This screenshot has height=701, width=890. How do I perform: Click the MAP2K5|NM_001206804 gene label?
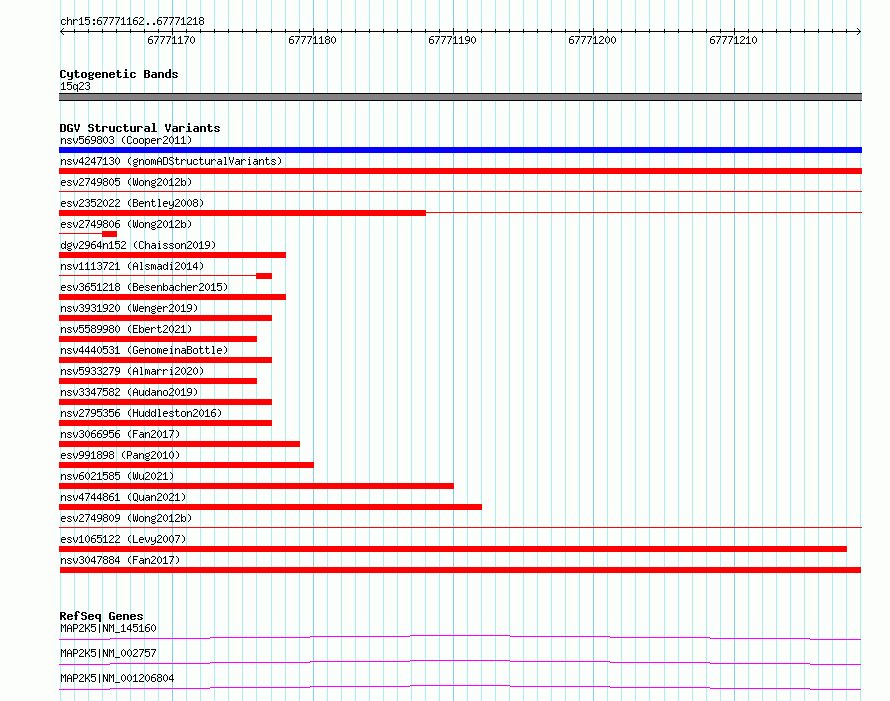(117, 678)
